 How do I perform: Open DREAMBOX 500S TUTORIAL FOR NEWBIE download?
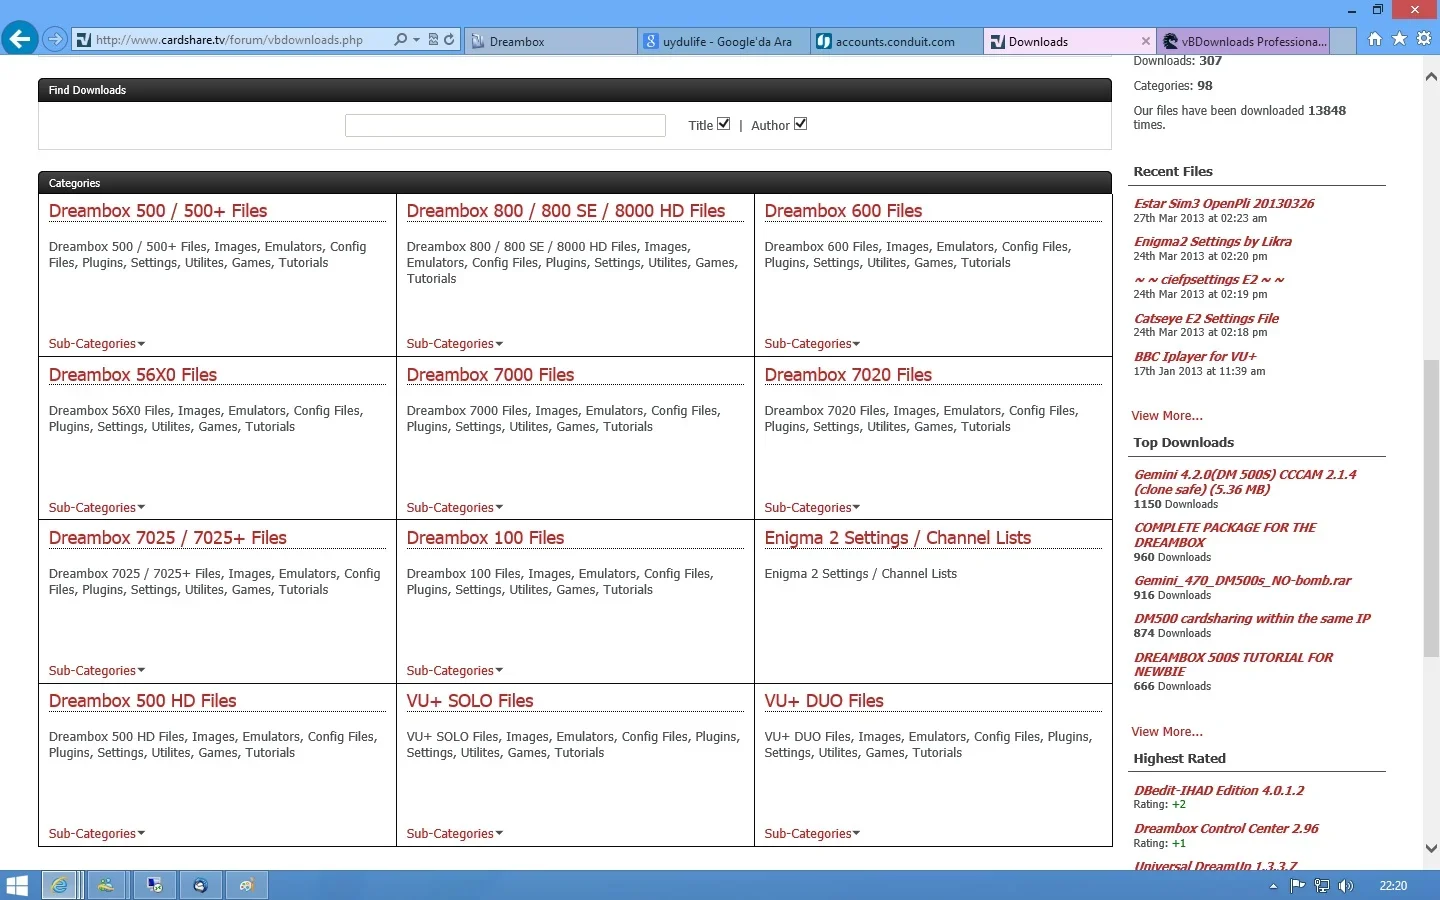[x=1233, y=665]
